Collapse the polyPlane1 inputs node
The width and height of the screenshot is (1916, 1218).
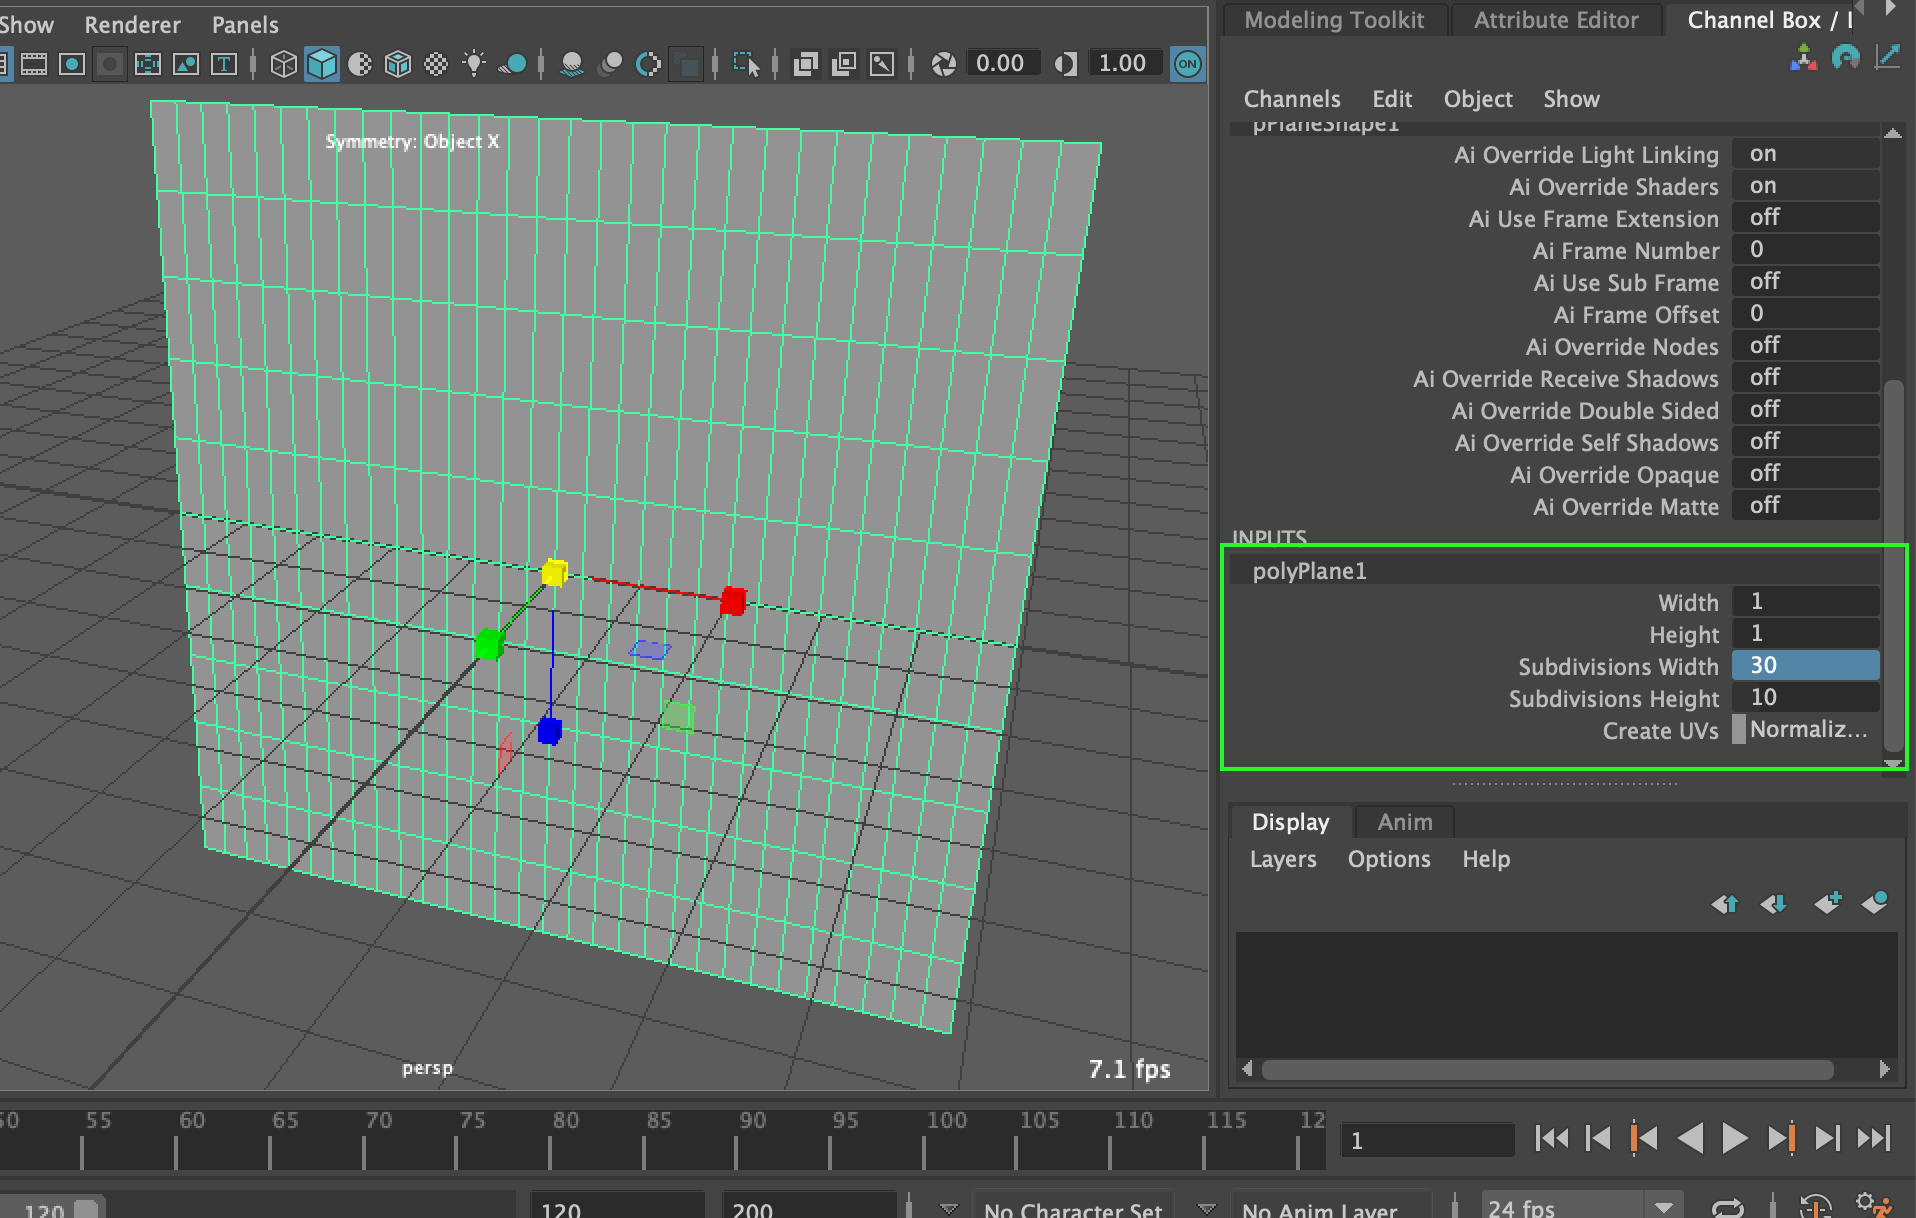(1309, 571)
